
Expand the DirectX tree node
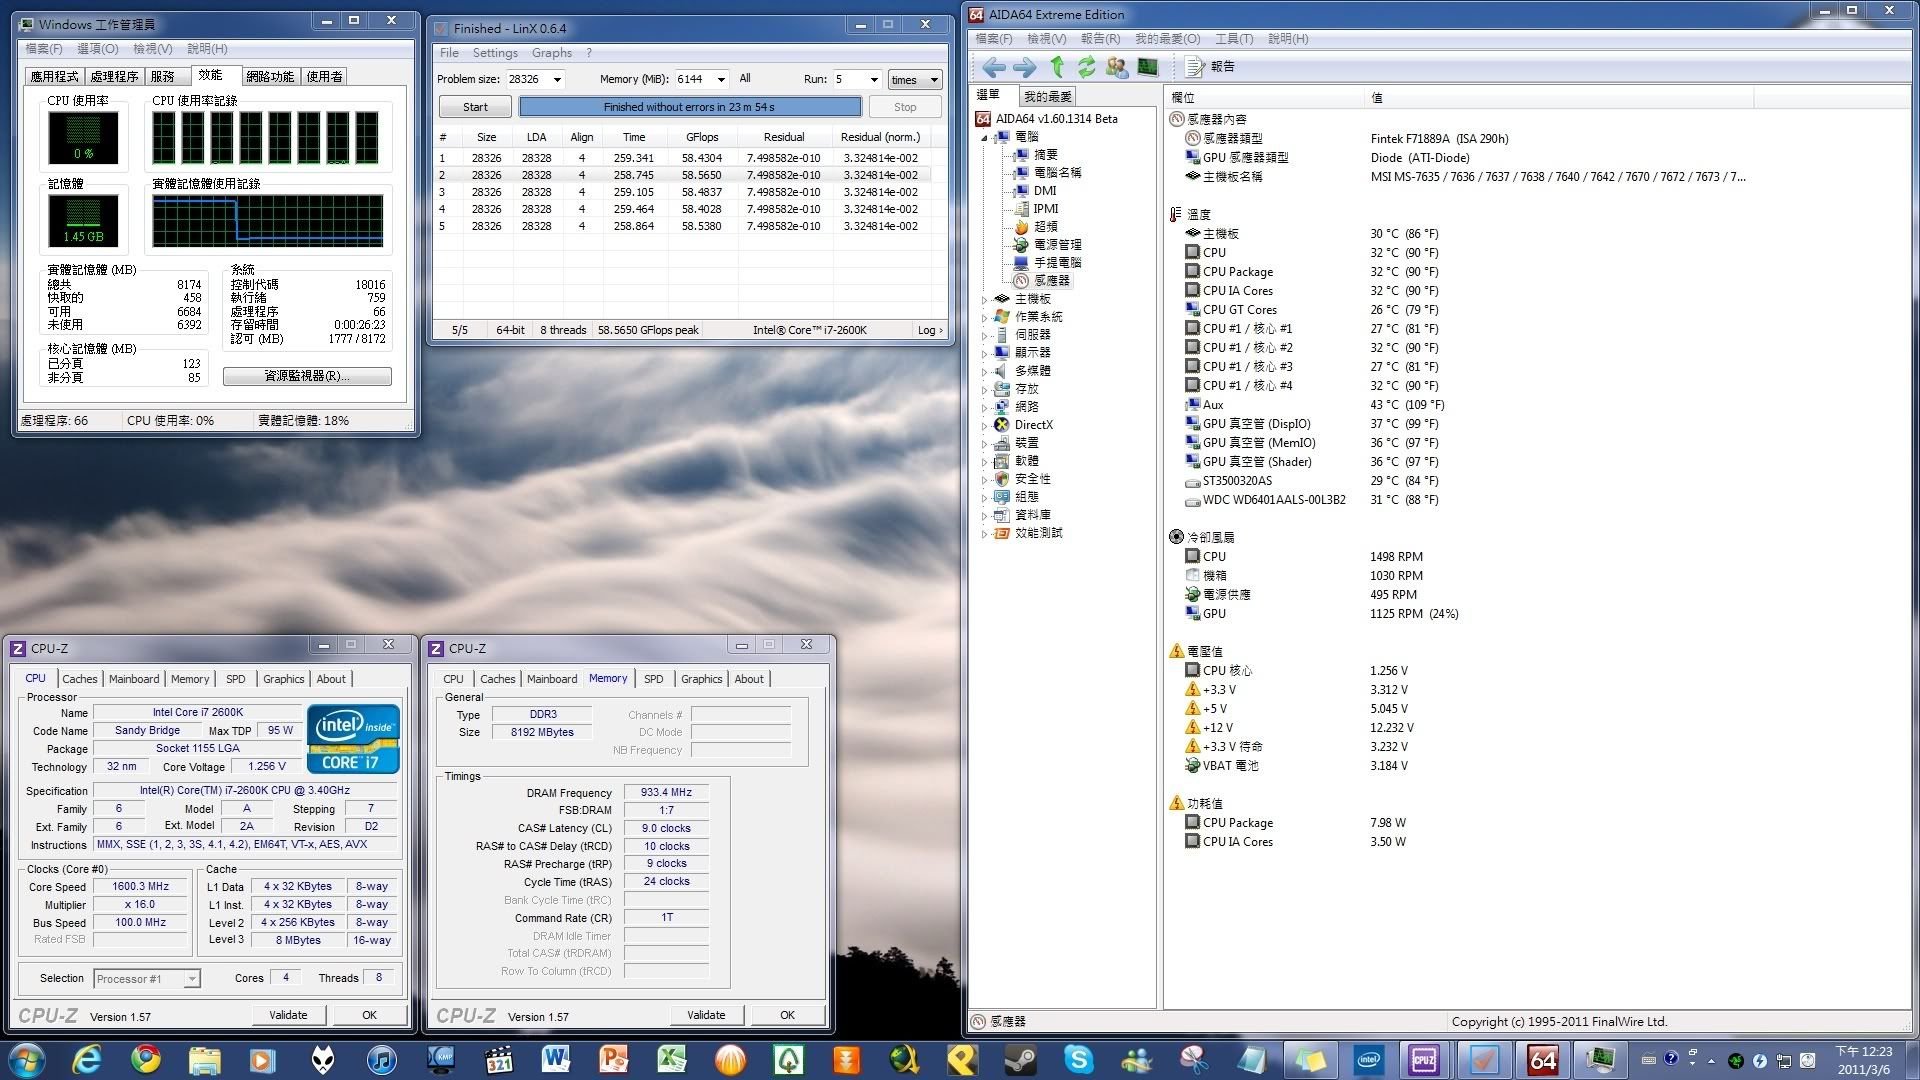coord(985,425)
